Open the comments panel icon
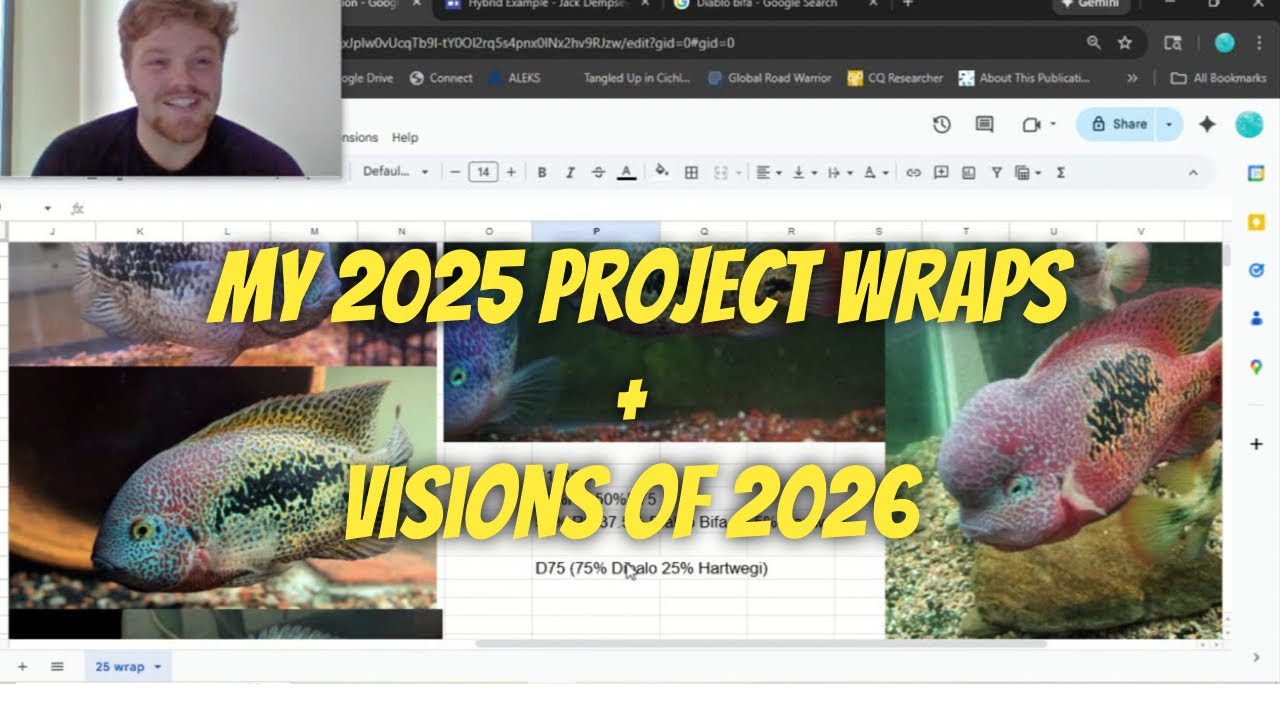The image size is (1280, 720). point(984,124)
